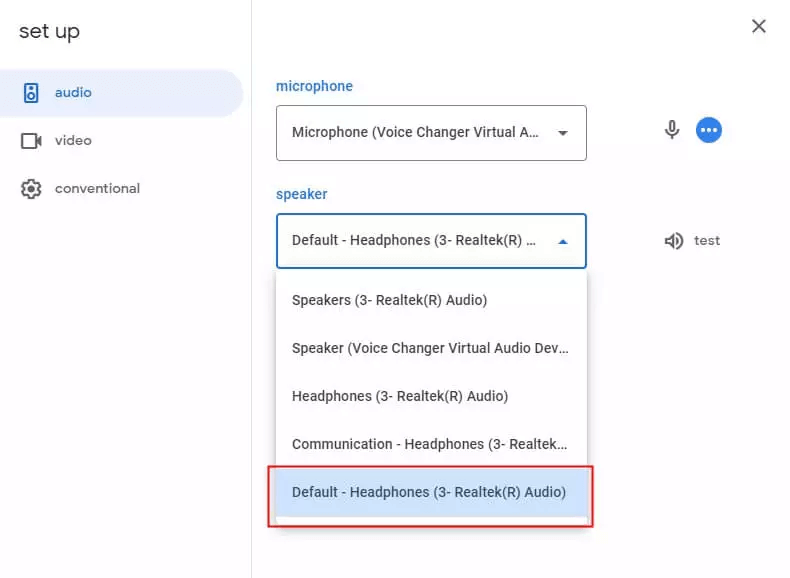This screenshot has height=578, width=790.
Task: Close the set up dialog
Action: 759,27
